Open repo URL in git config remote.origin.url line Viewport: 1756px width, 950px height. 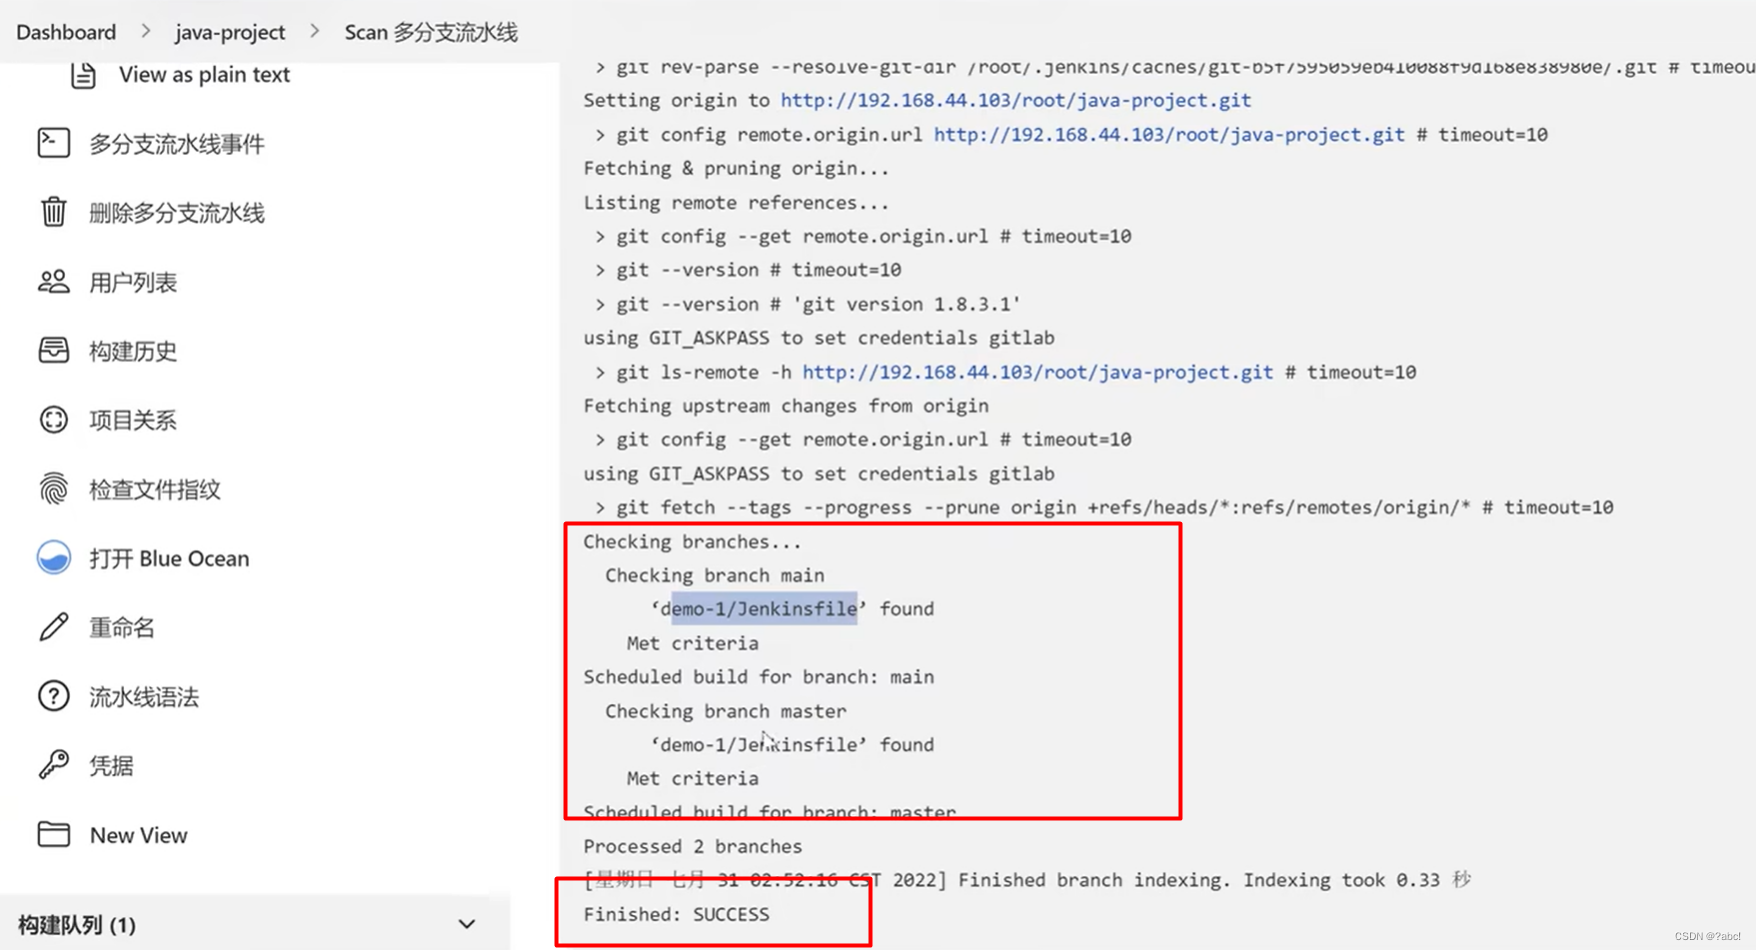click(1169, 134)
